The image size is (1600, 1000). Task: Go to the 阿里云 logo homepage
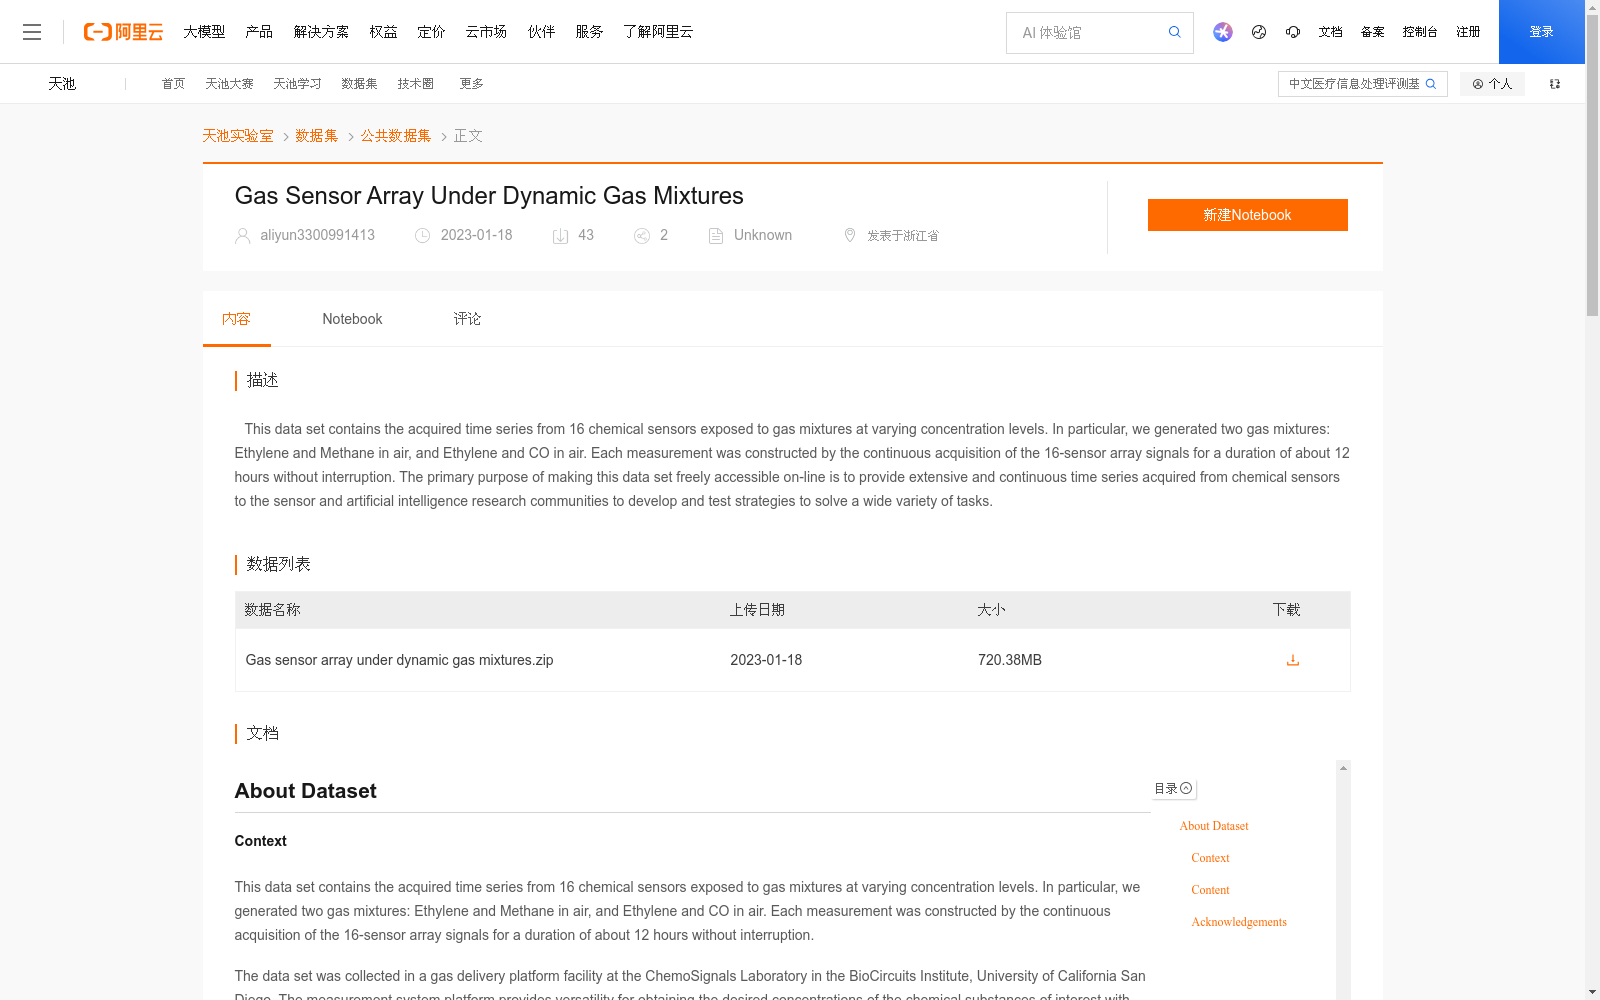[x=123, y=32]
